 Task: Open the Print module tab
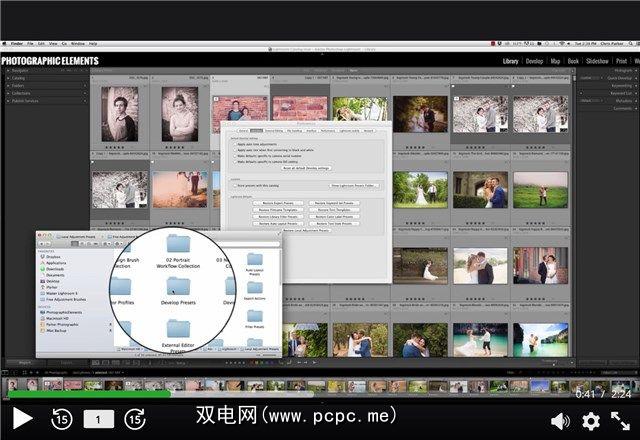[621, 61]
